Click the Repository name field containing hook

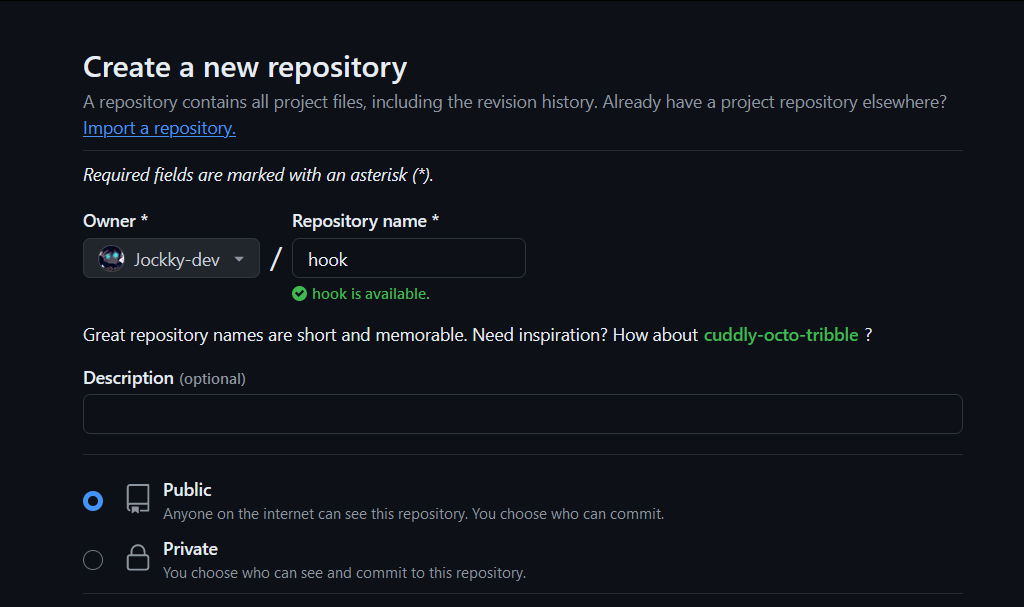409,258
